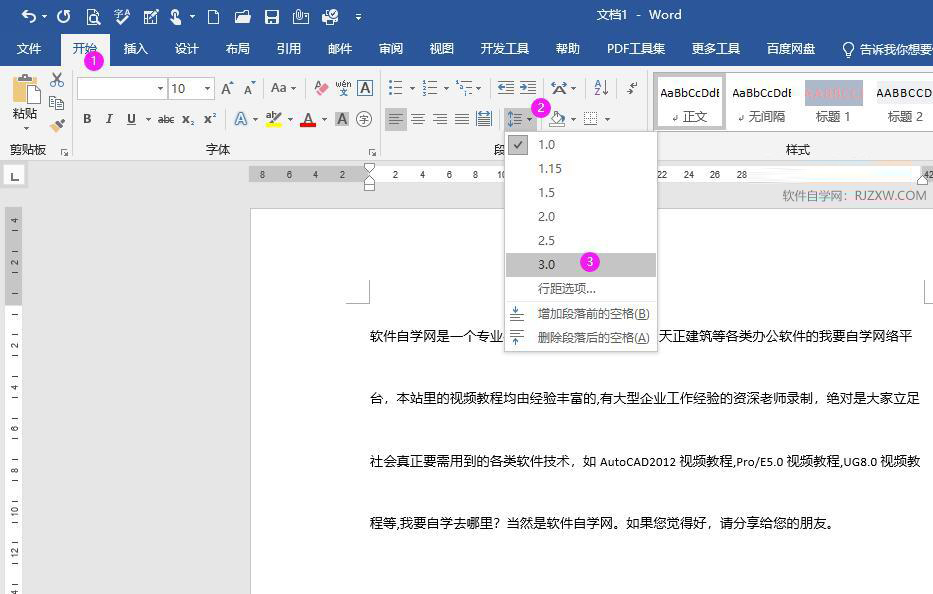Click the Sort icon in Paragraph group
Viewport: 933px width, 594px height.
click(601, 88)
